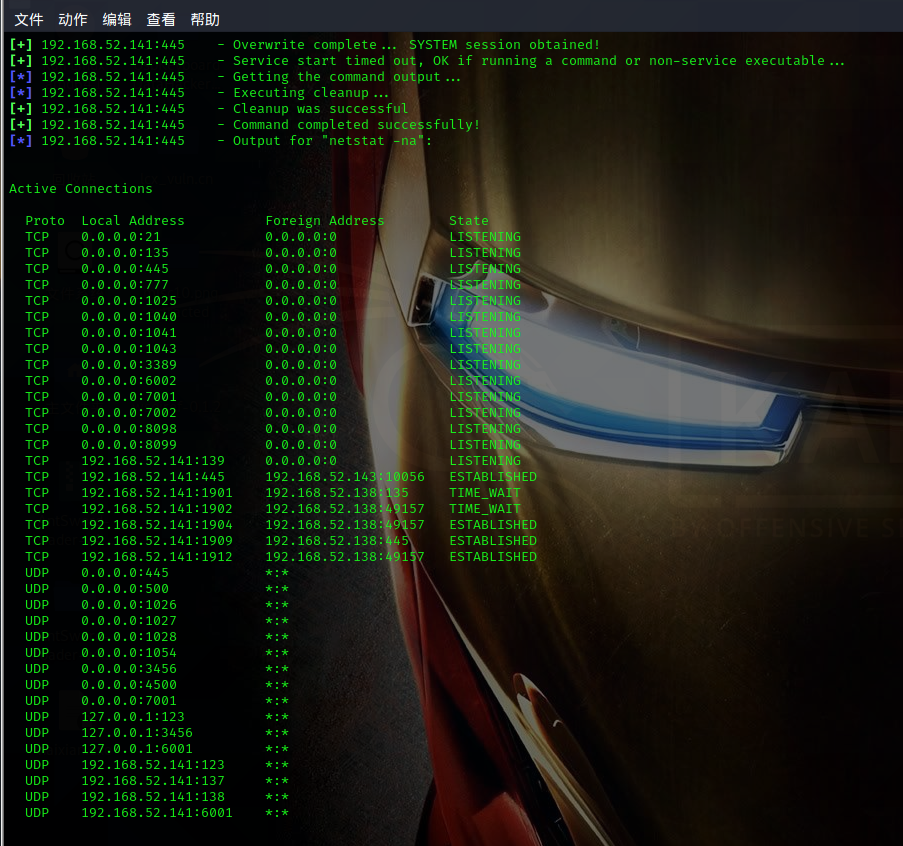The width and height of the screenshot is (903, 846).
Task: Click UDP local address 0.0.0.0:1026
Action: pyautogui.click(x=129, y=605)
